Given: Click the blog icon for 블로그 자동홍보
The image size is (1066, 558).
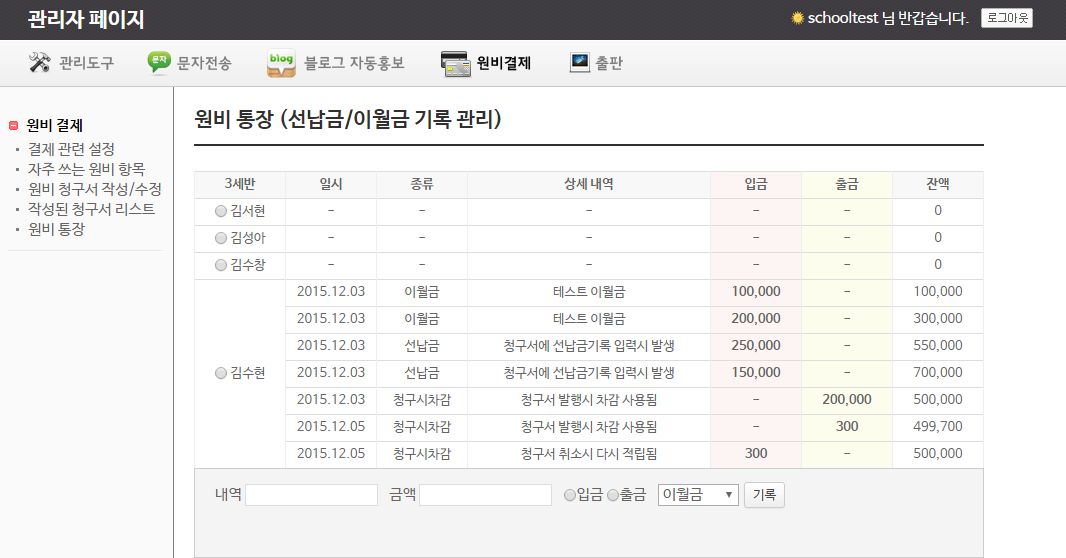Looking at the screenshot, I should coord(281,63).
